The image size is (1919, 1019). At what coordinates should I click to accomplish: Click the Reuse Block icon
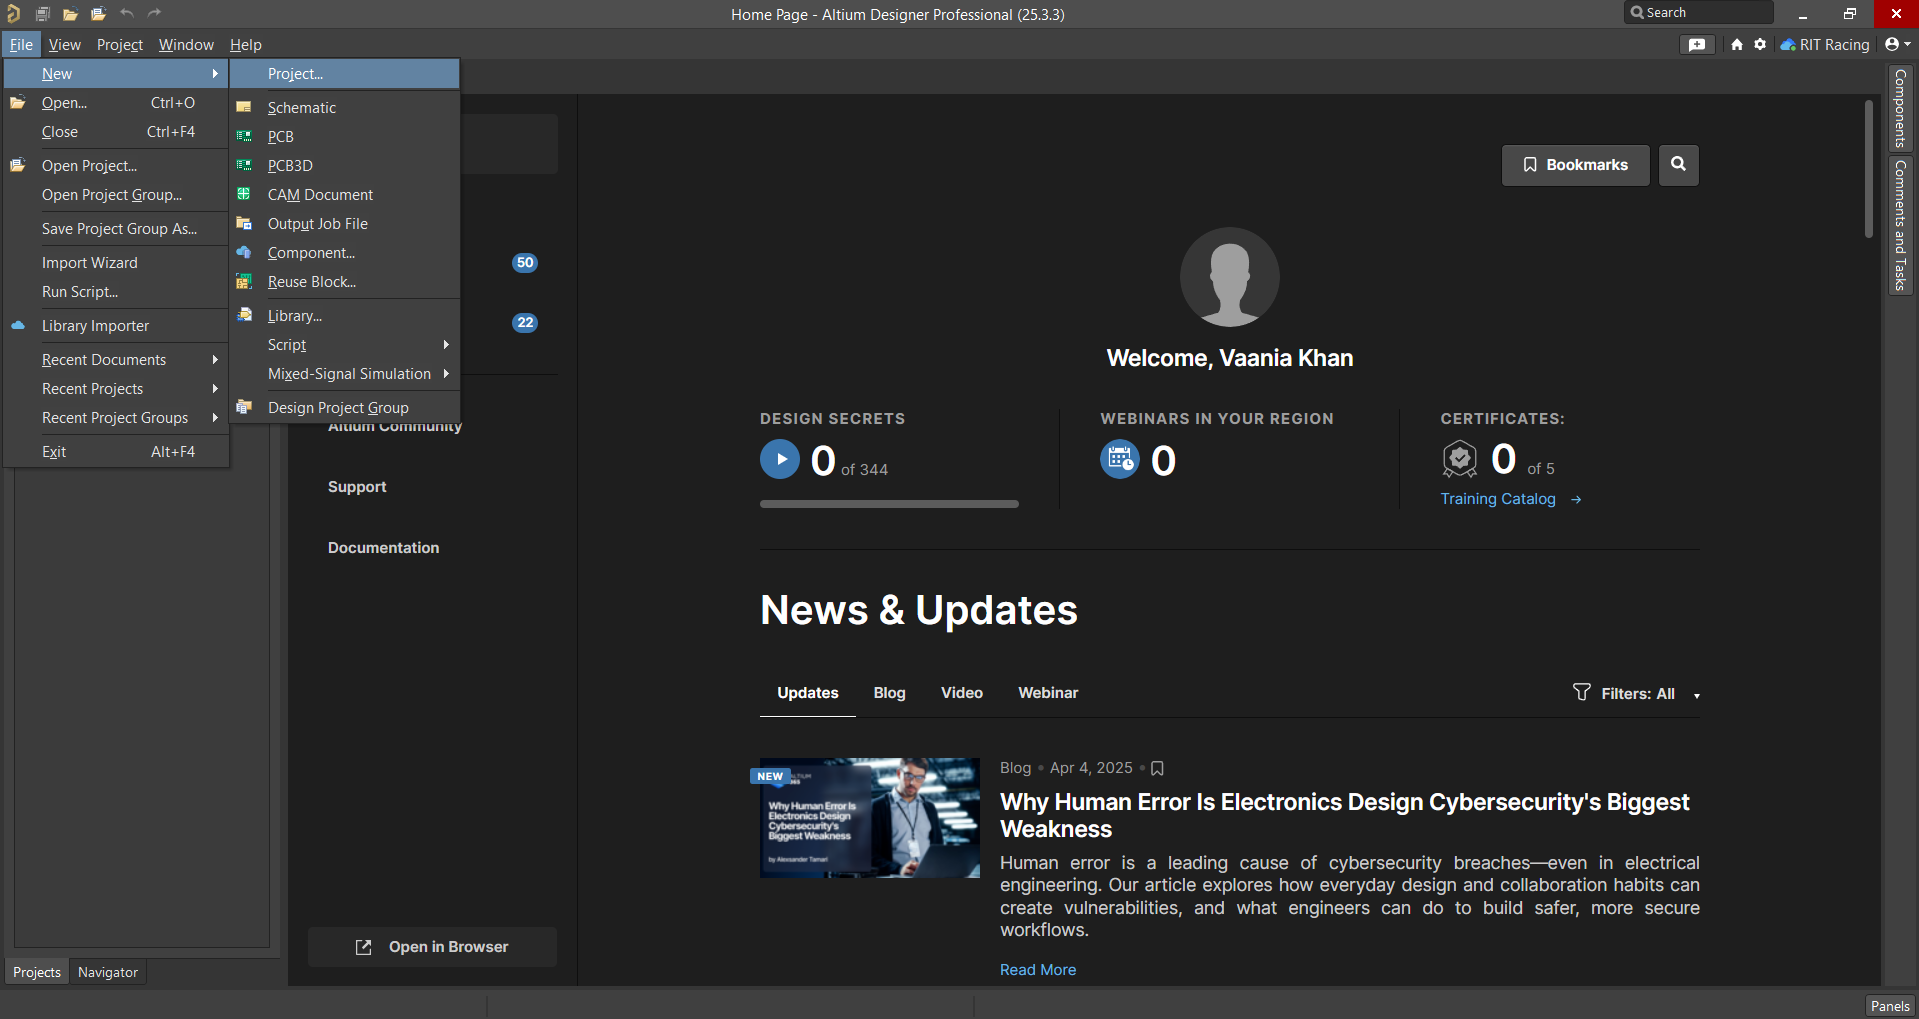[243, 281]
